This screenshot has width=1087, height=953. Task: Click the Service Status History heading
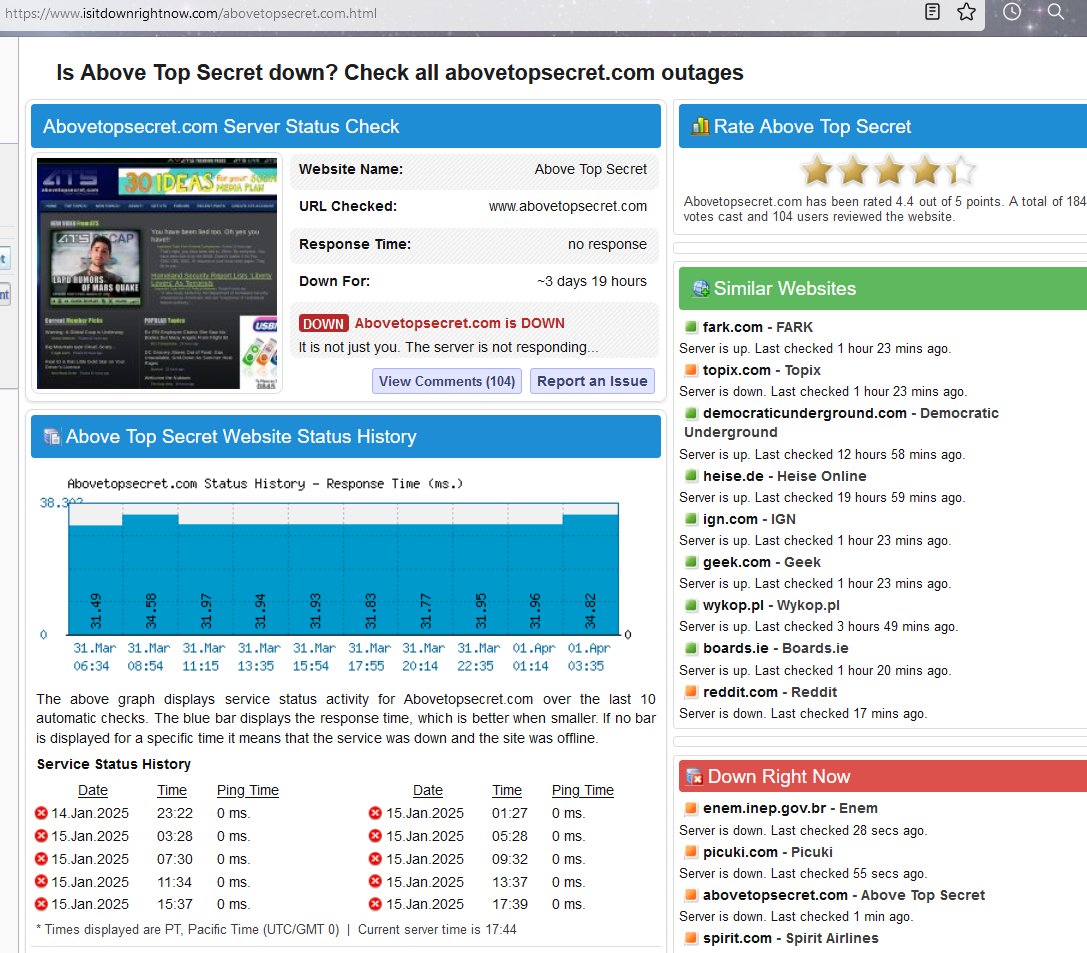tap(114, 764)
